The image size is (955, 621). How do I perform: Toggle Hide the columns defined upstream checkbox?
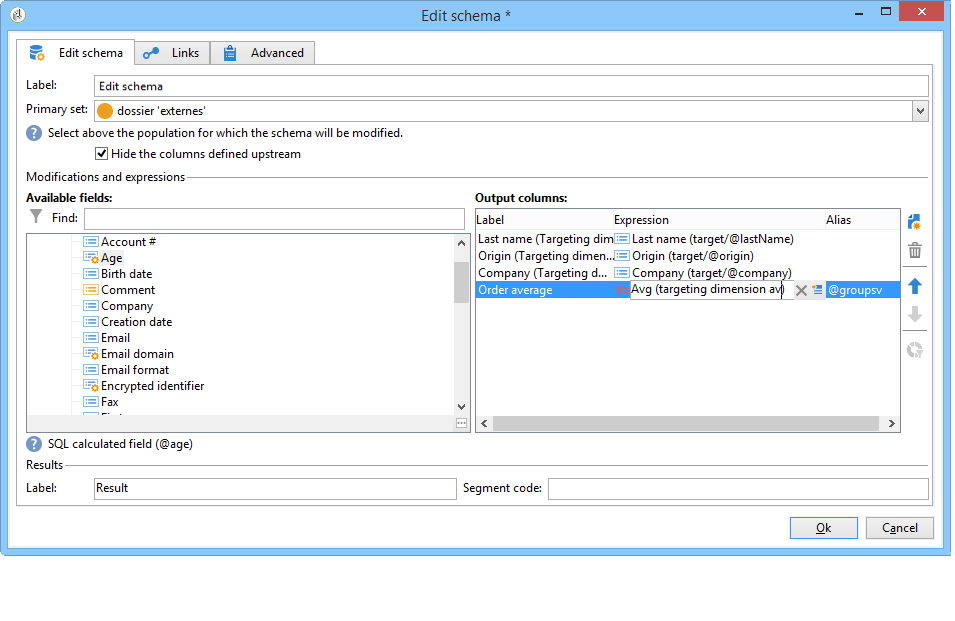point(102,154)
